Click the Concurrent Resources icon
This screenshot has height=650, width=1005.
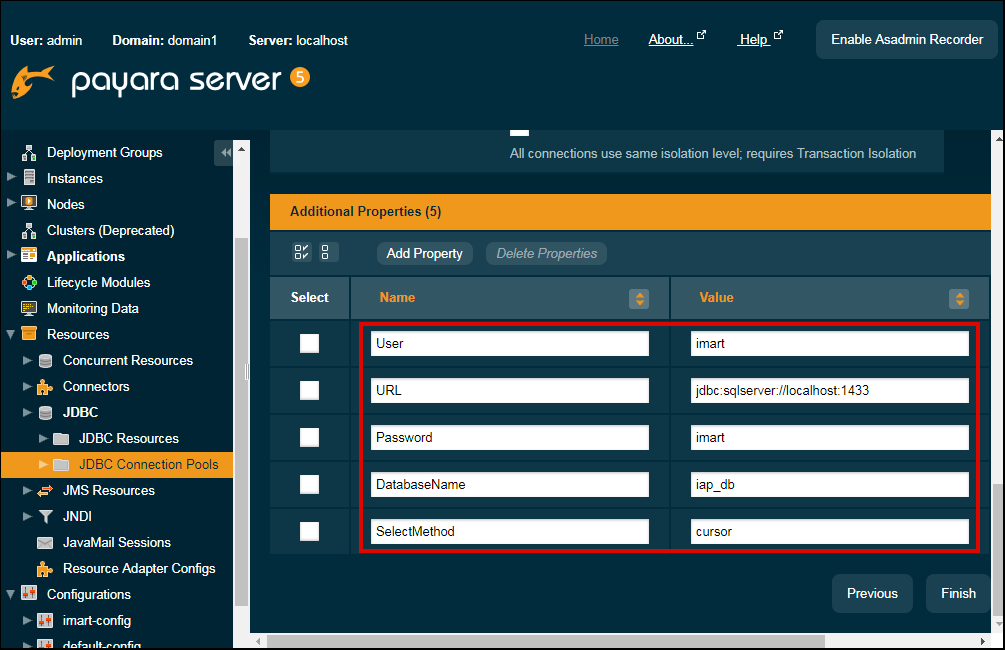pos(45,360)
